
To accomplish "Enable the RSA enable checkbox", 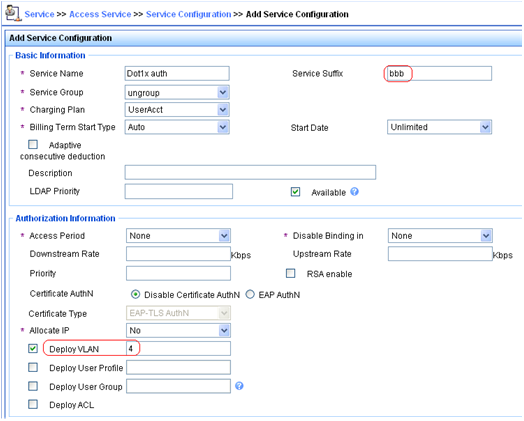I will point(291,273).
